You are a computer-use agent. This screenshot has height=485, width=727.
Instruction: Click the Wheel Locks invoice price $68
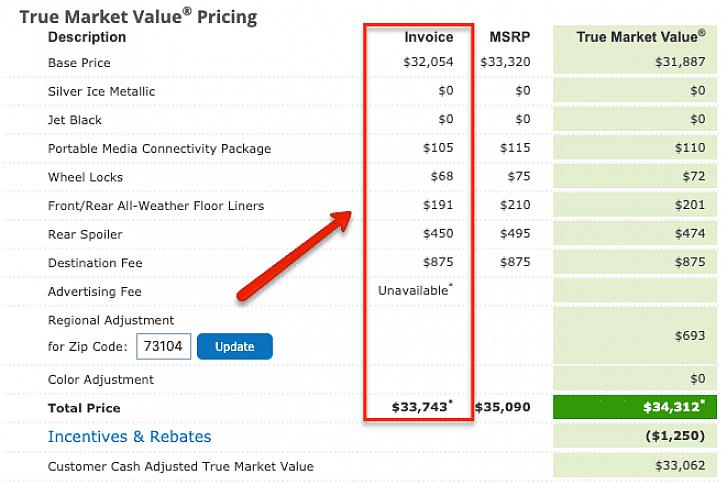click(x=442, y=176)
